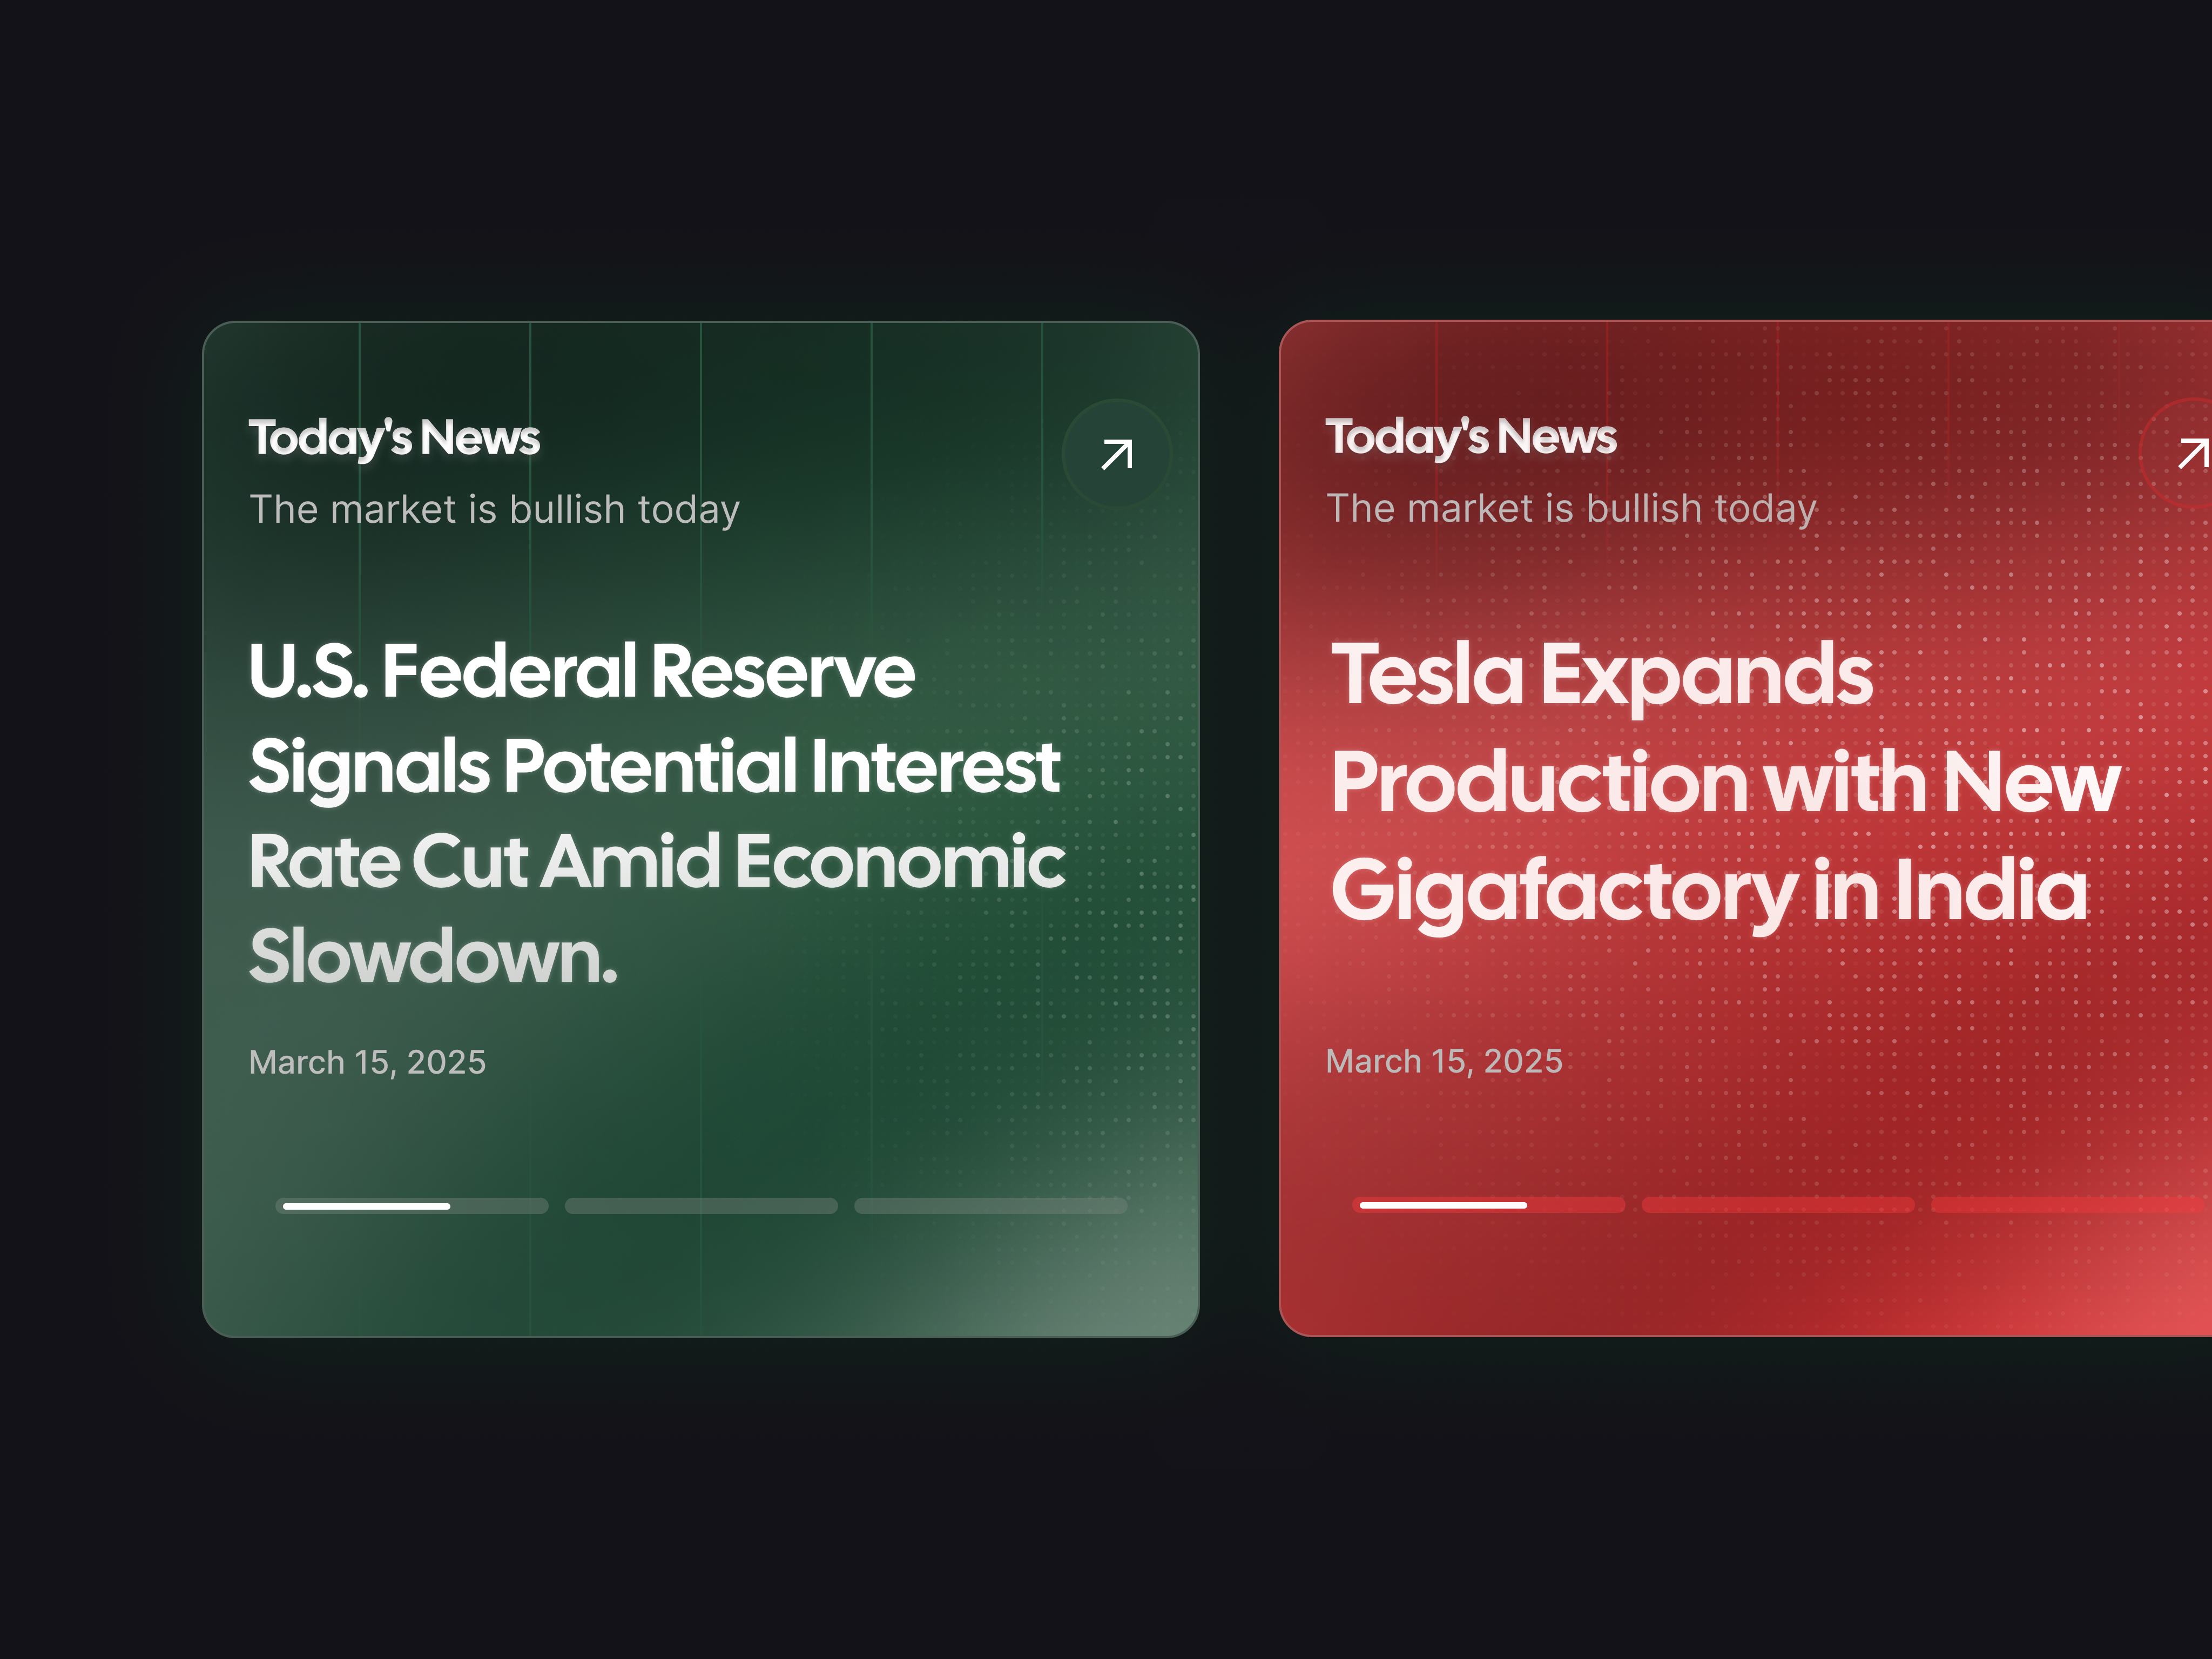Image resolution: width=2212 pixels, height=1659 pixels.
Task: Select the first progress bar on red card
Action: 1489,1205
